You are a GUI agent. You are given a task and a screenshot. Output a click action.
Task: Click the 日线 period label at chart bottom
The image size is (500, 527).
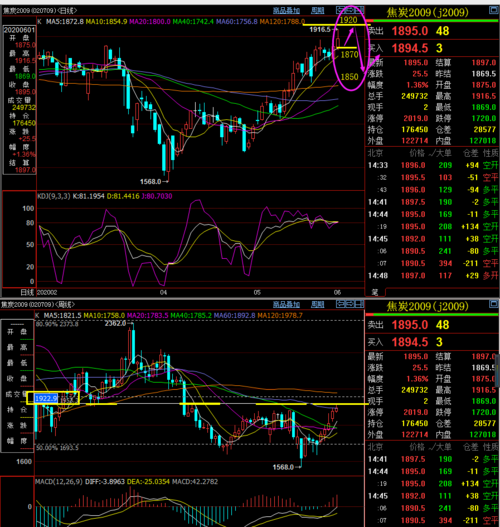27,292
